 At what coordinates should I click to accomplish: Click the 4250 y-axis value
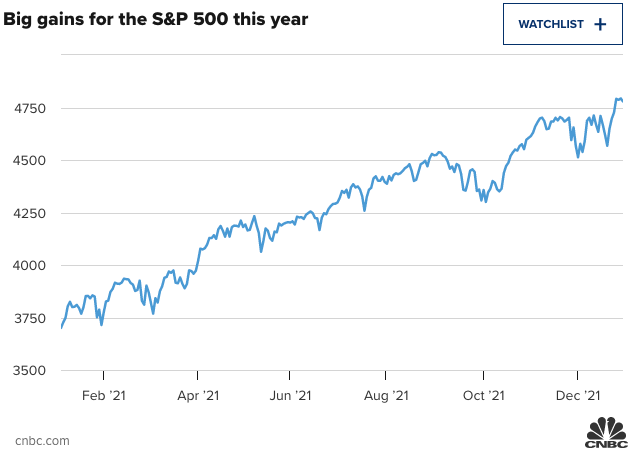(20, 213)
